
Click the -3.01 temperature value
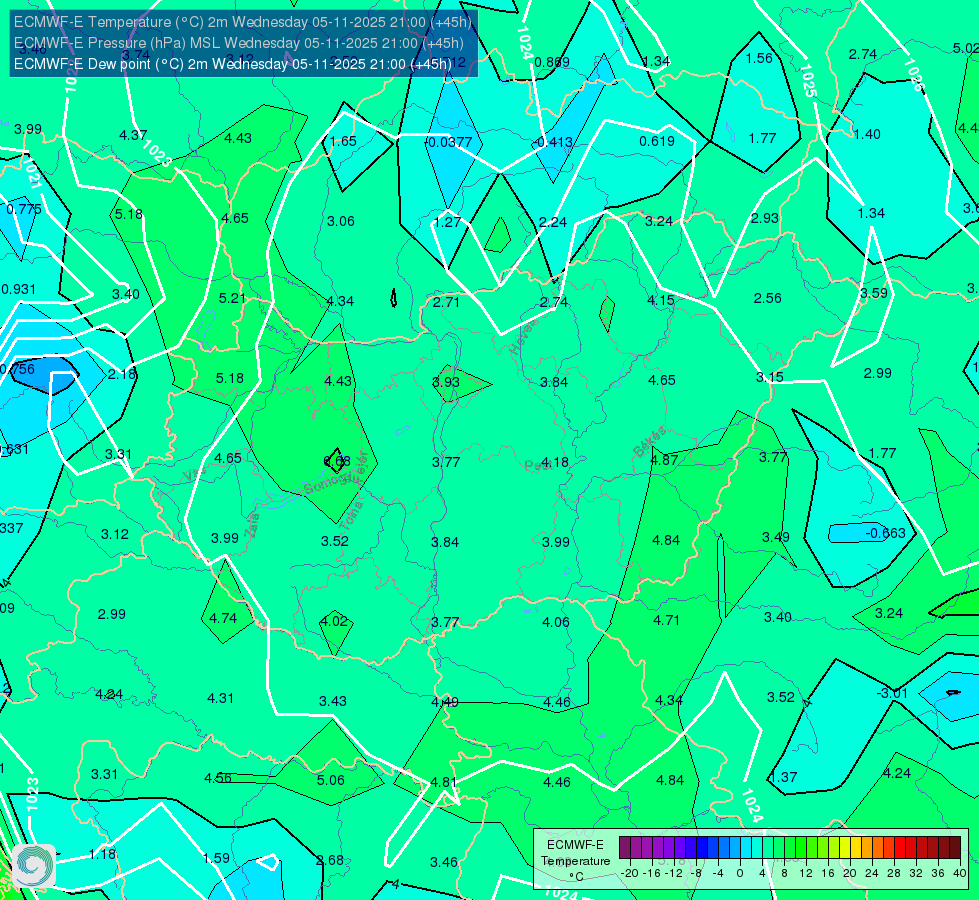tap(892, 694)
